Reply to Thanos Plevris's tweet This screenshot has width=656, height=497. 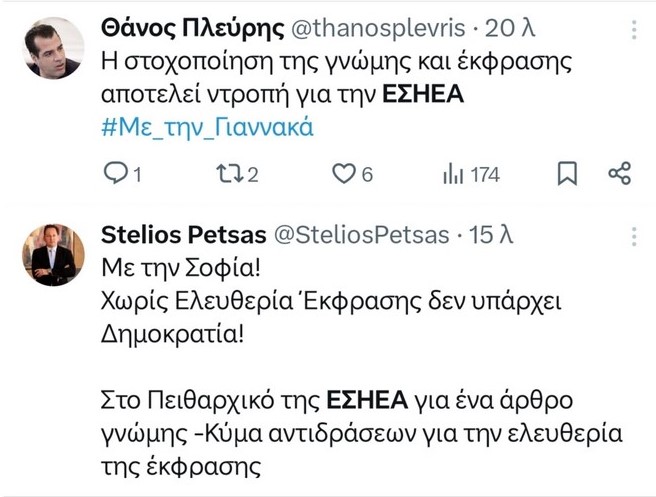[x=116, y=174]
